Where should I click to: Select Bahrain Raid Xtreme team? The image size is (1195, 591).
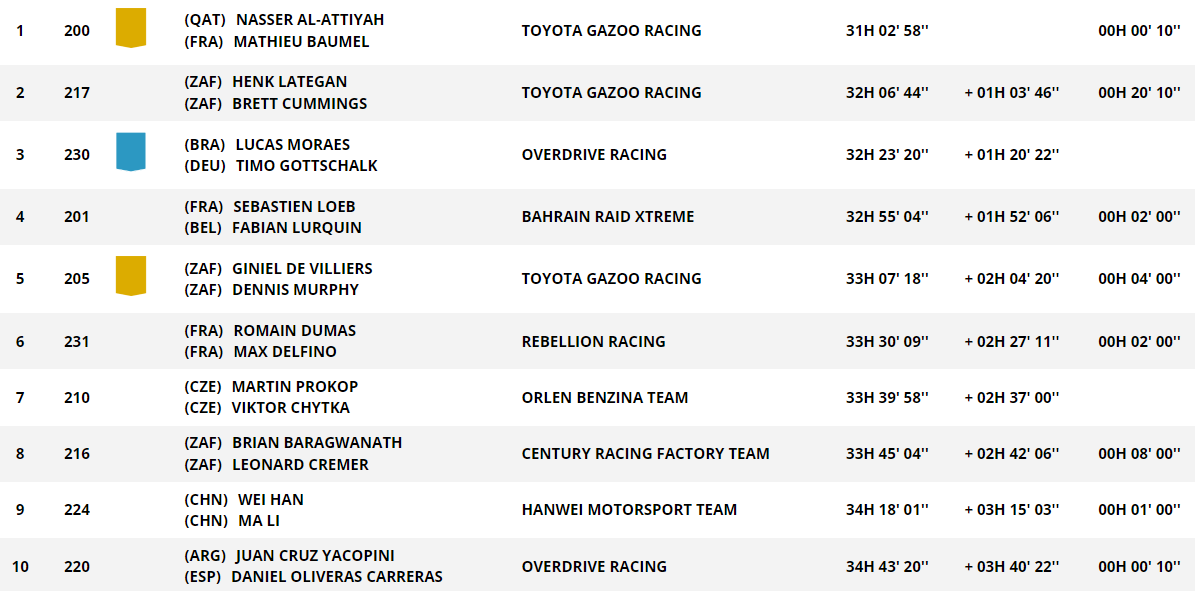click(x=607, y=217)
